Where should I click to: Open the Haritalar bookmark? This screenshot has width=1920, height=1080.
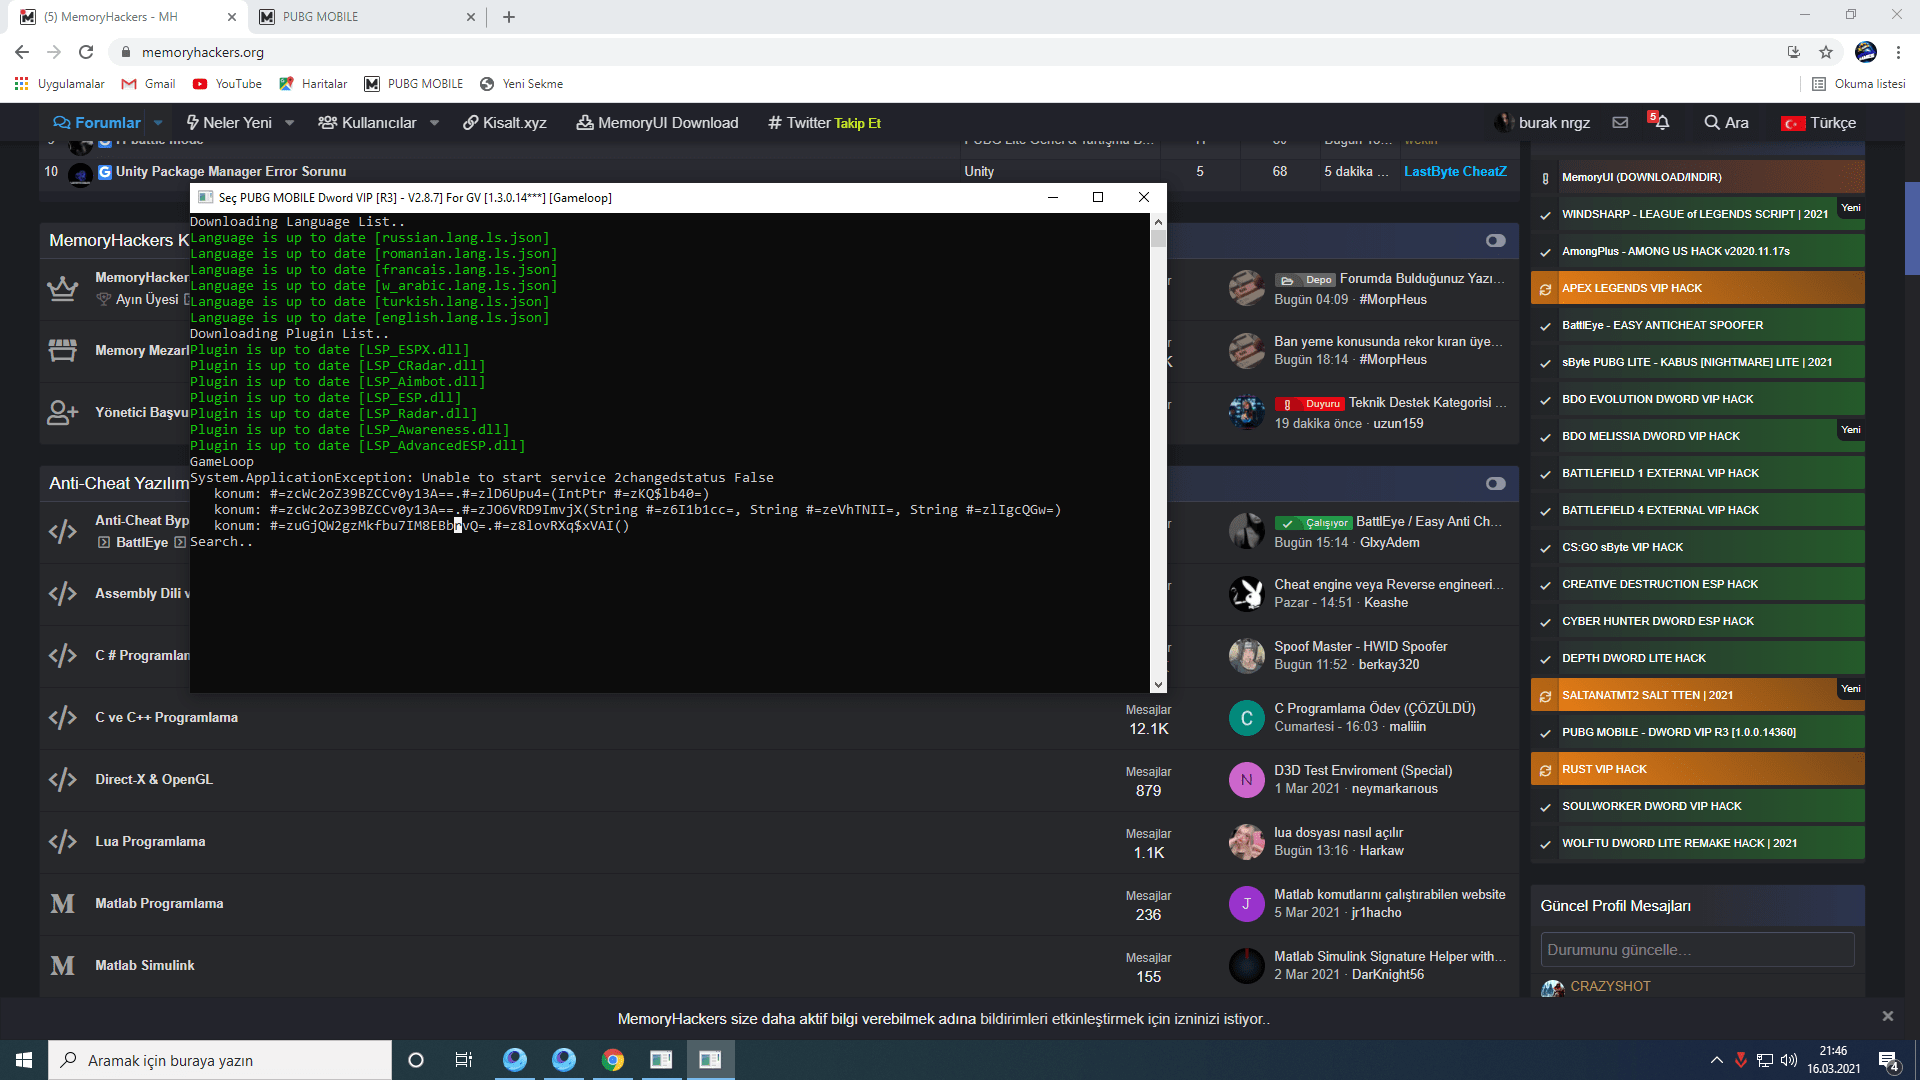pos(313,84)
